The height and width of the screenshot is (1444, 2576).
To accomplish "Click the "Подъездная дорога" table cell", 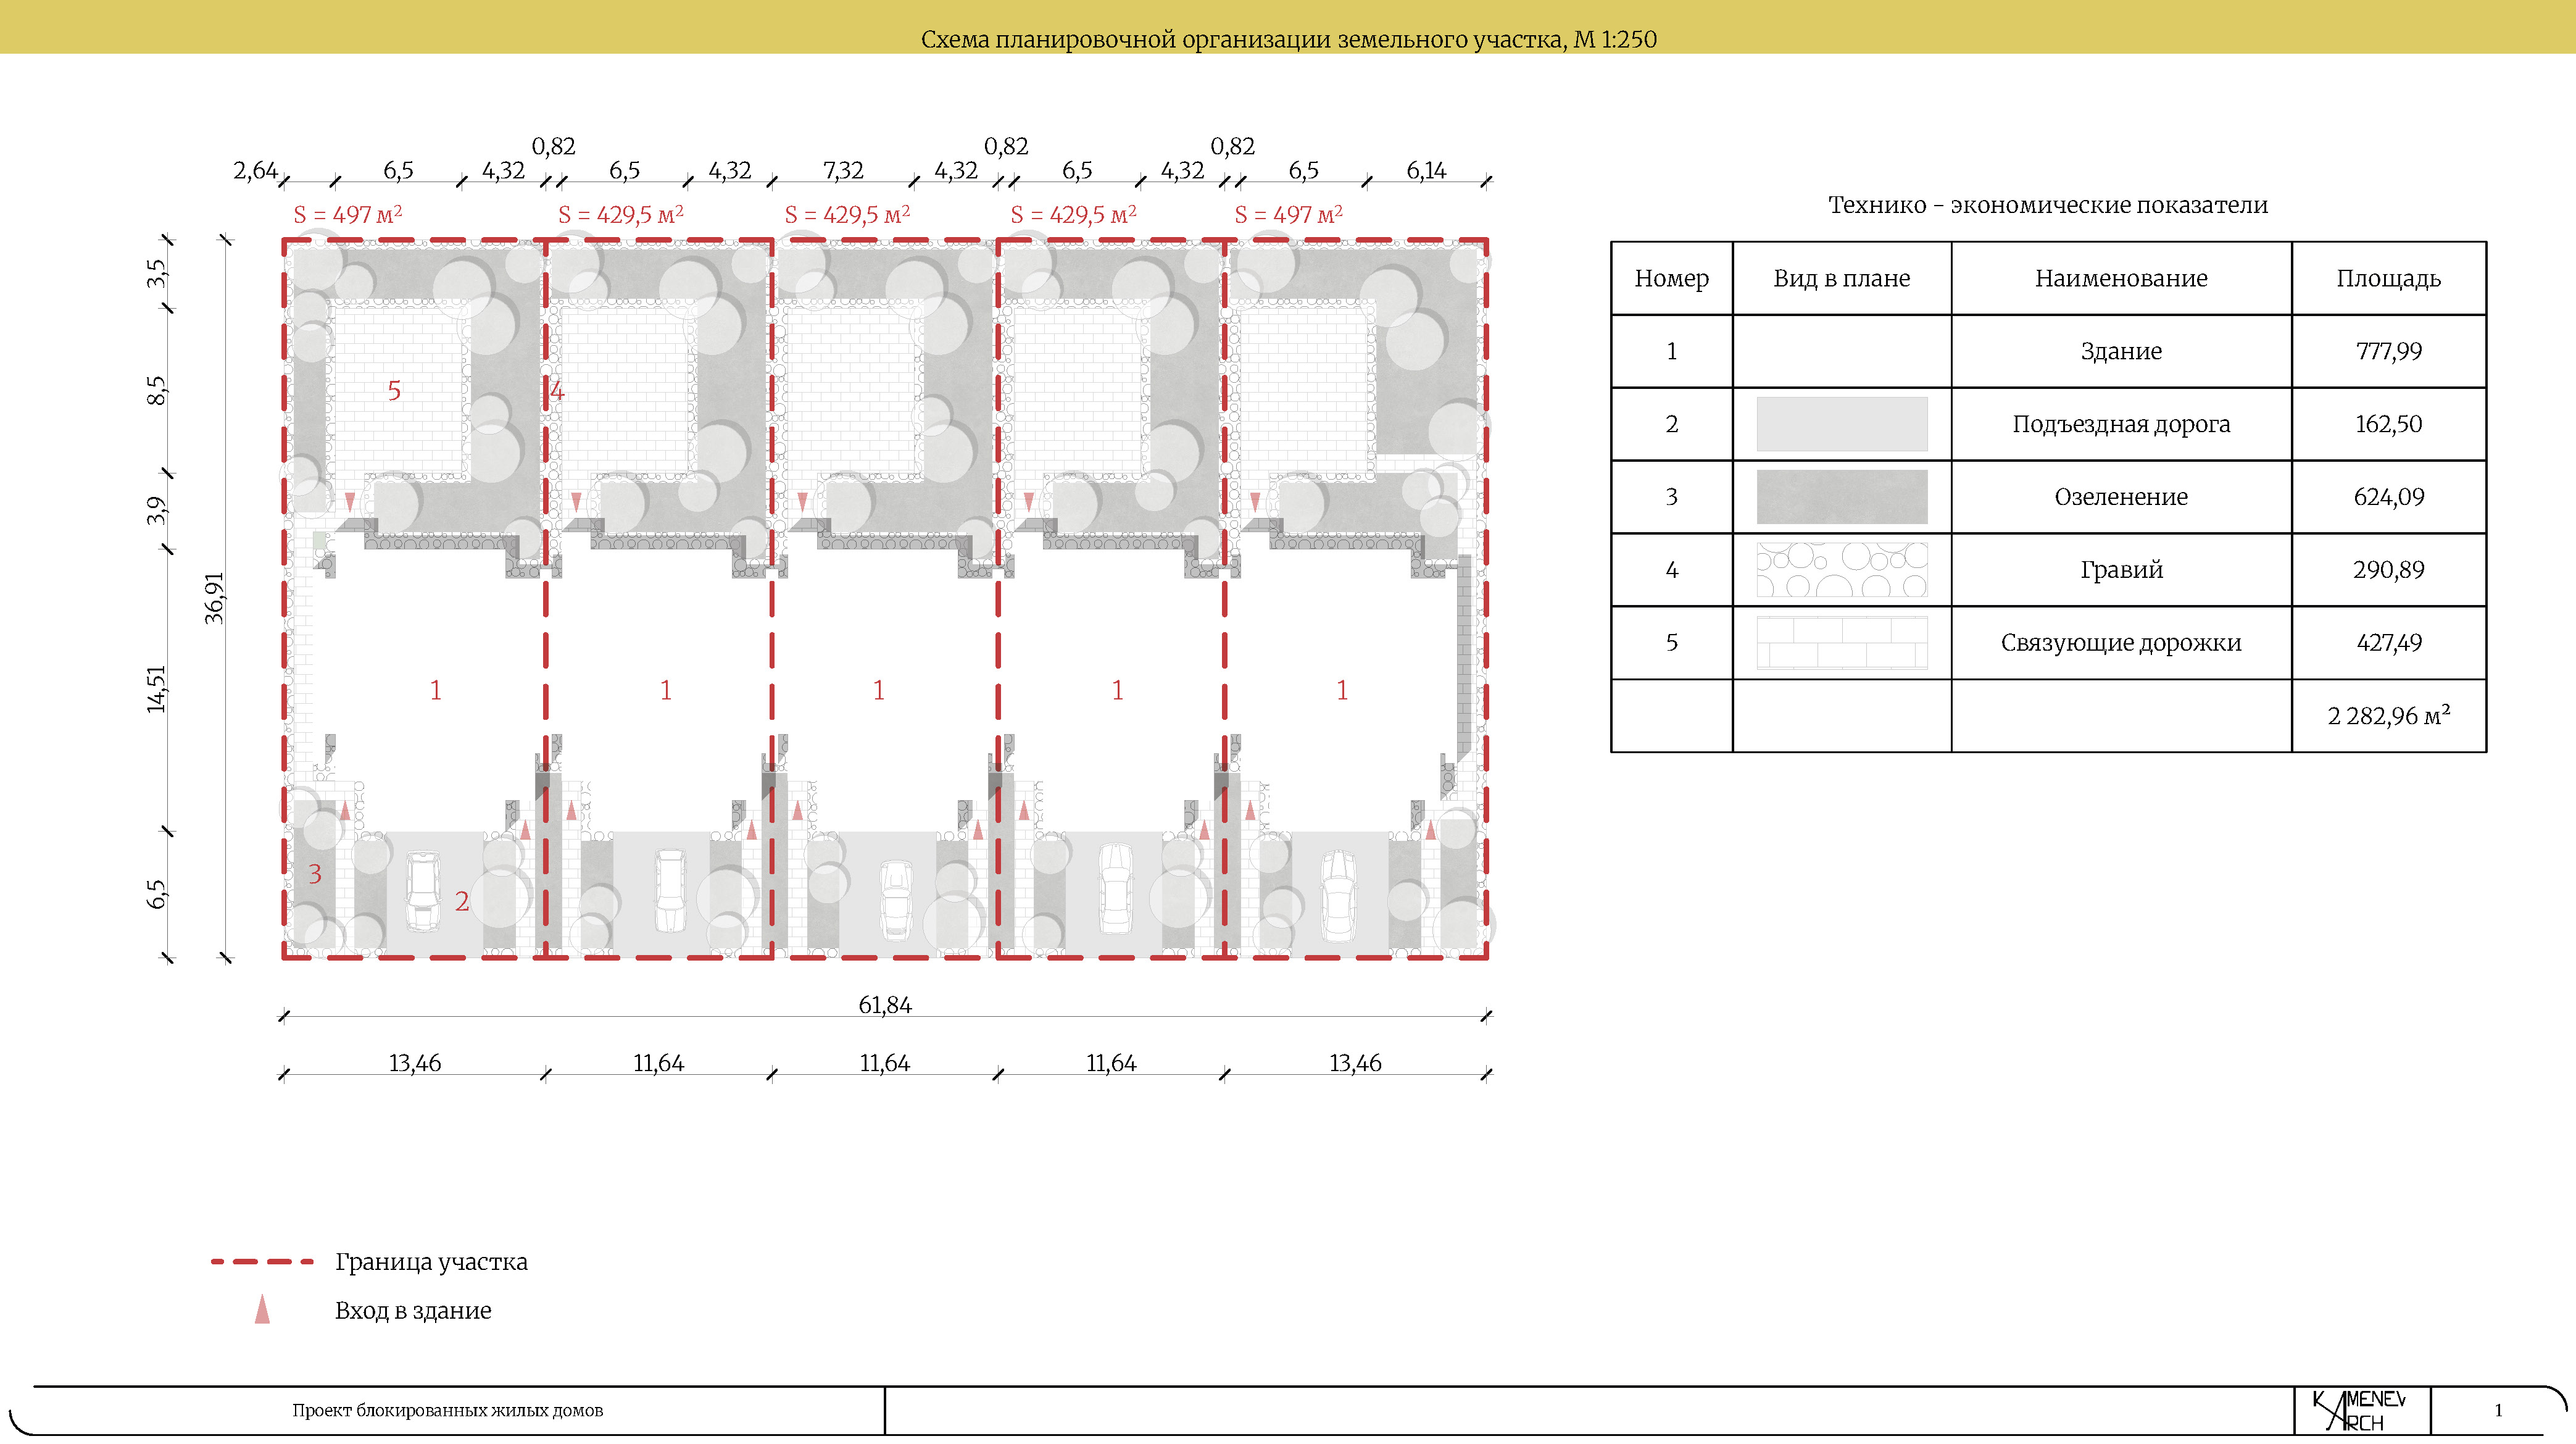I will (x=2121, y=424).
